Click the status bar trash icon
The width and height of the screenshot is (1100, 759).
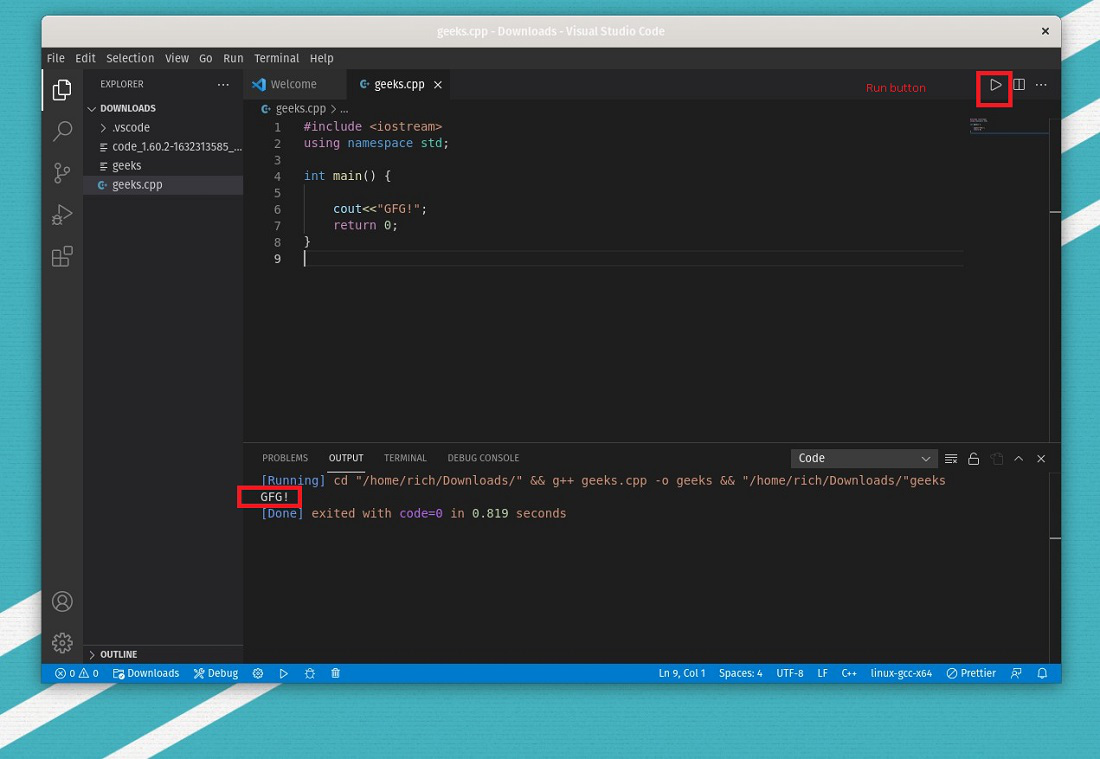click(335, 673)
